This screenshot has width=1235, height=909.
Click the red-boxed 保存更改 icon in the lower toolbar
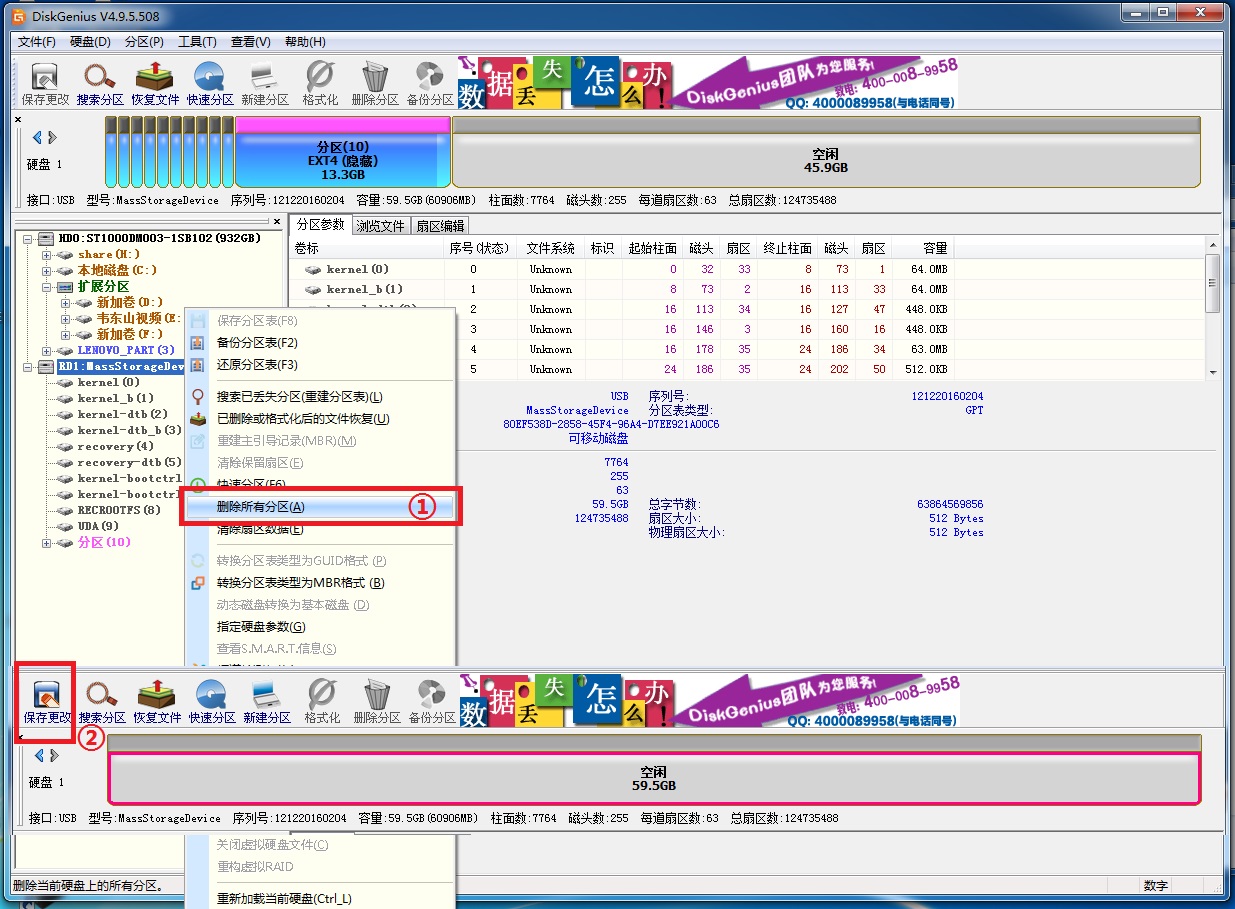click(46, 700)
